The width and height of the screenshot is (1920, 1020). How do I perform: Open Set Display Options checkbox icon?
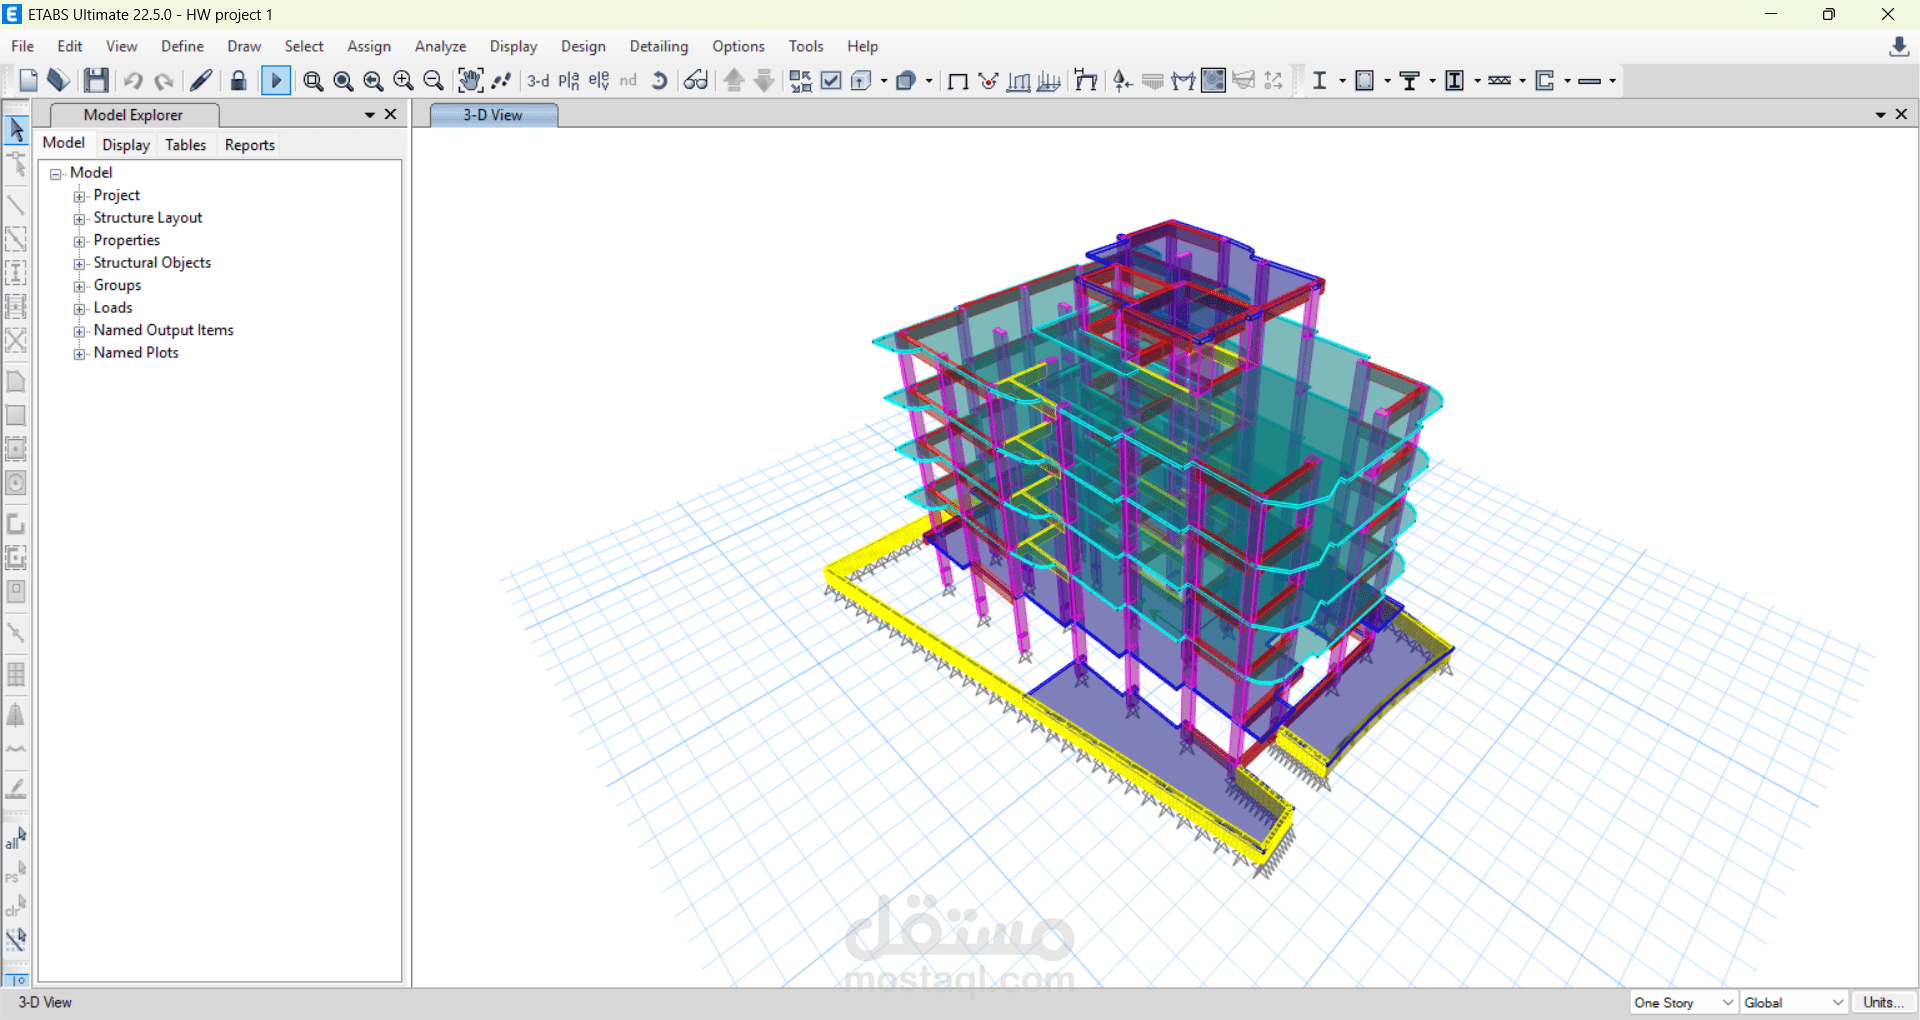(x=831, y=81)
